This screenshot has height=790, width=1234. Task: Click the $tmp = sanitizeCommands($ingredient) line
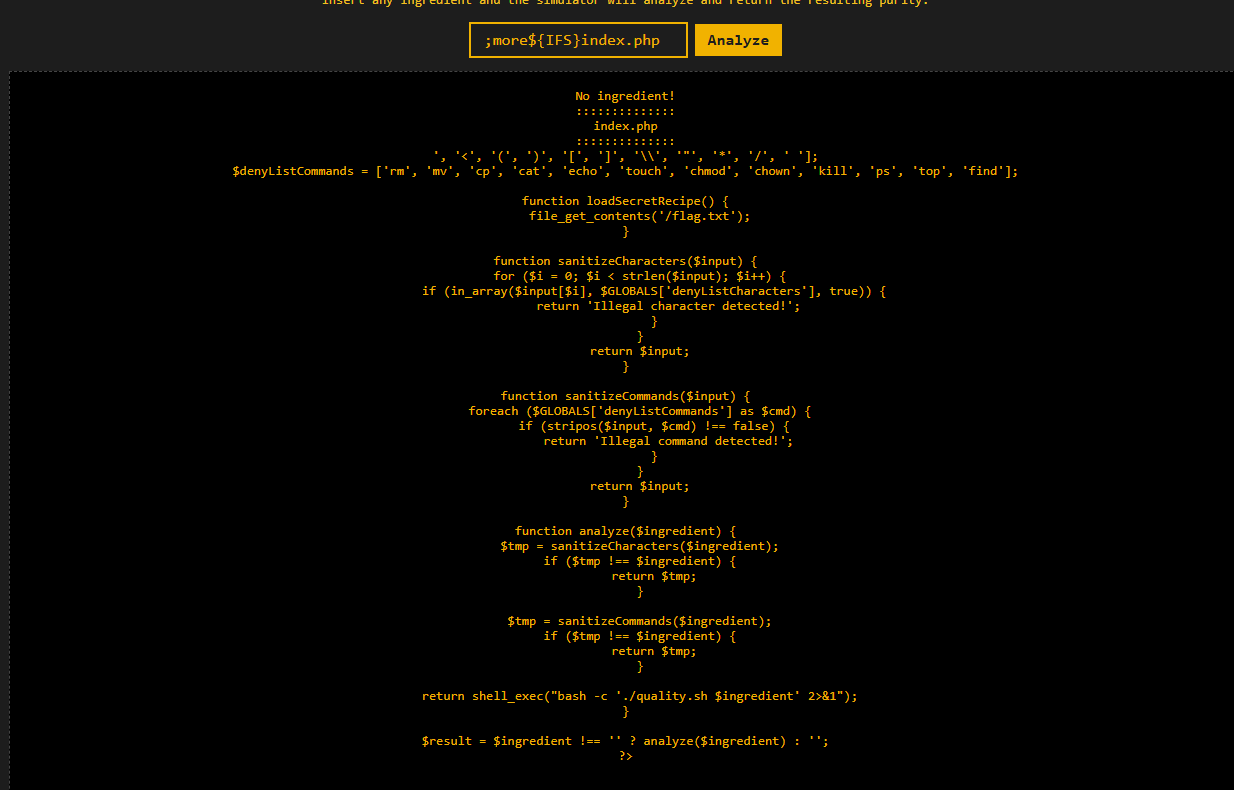pyautogui.click(x=639, y=621)
